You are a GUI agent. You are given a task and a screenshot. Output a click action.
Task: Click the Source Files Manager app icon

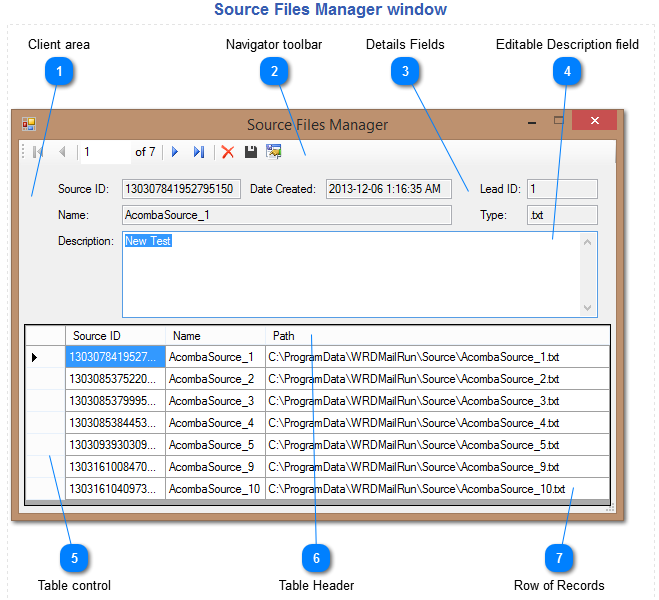29,124
